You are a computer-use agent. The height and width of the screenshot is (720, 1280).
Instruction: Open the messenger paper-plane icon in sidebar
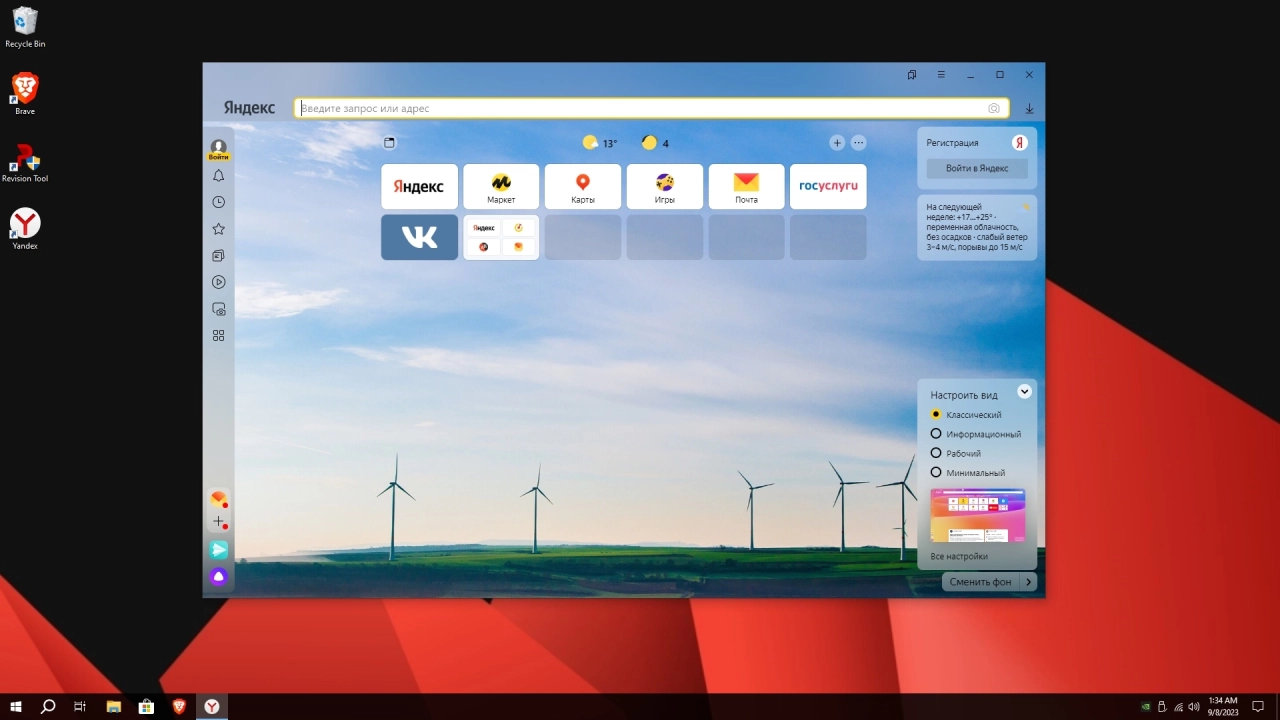(x=219, y=550)
